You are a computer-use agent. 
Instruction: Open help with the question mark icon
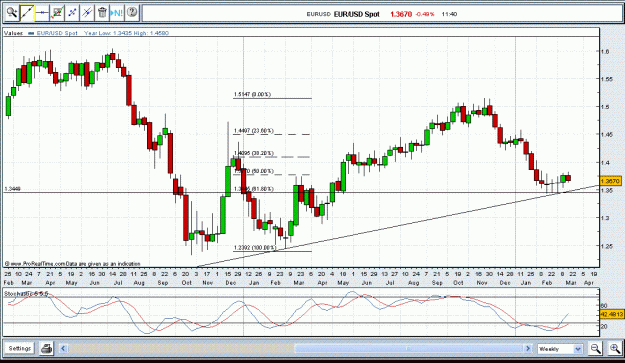[132, 13]
